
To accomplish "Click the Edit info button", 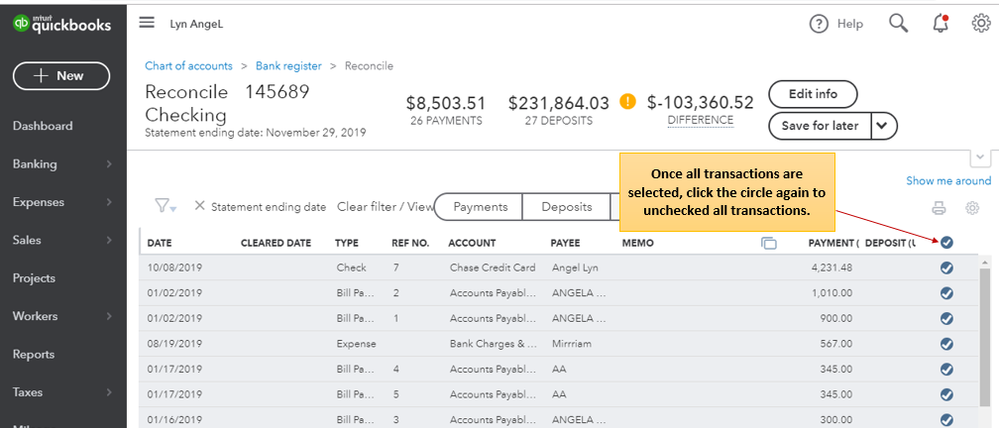I will click(813, 94).
